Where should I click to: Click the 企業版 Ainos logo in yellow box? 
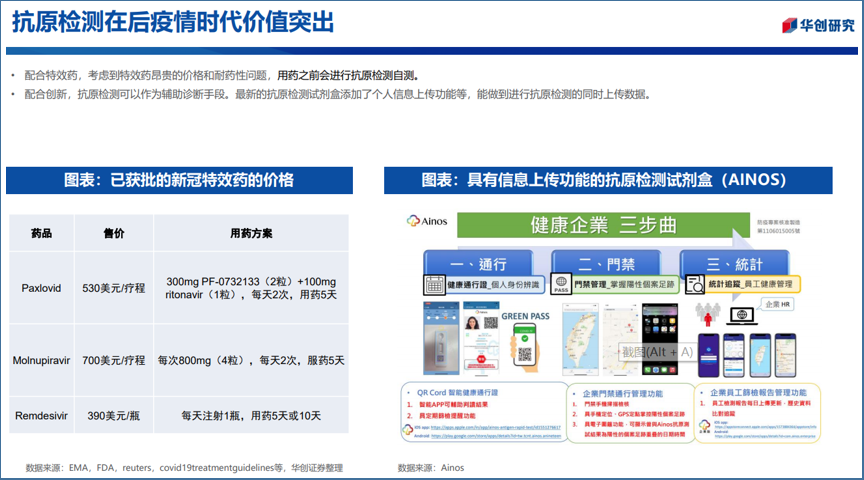[x=704, y=426]
